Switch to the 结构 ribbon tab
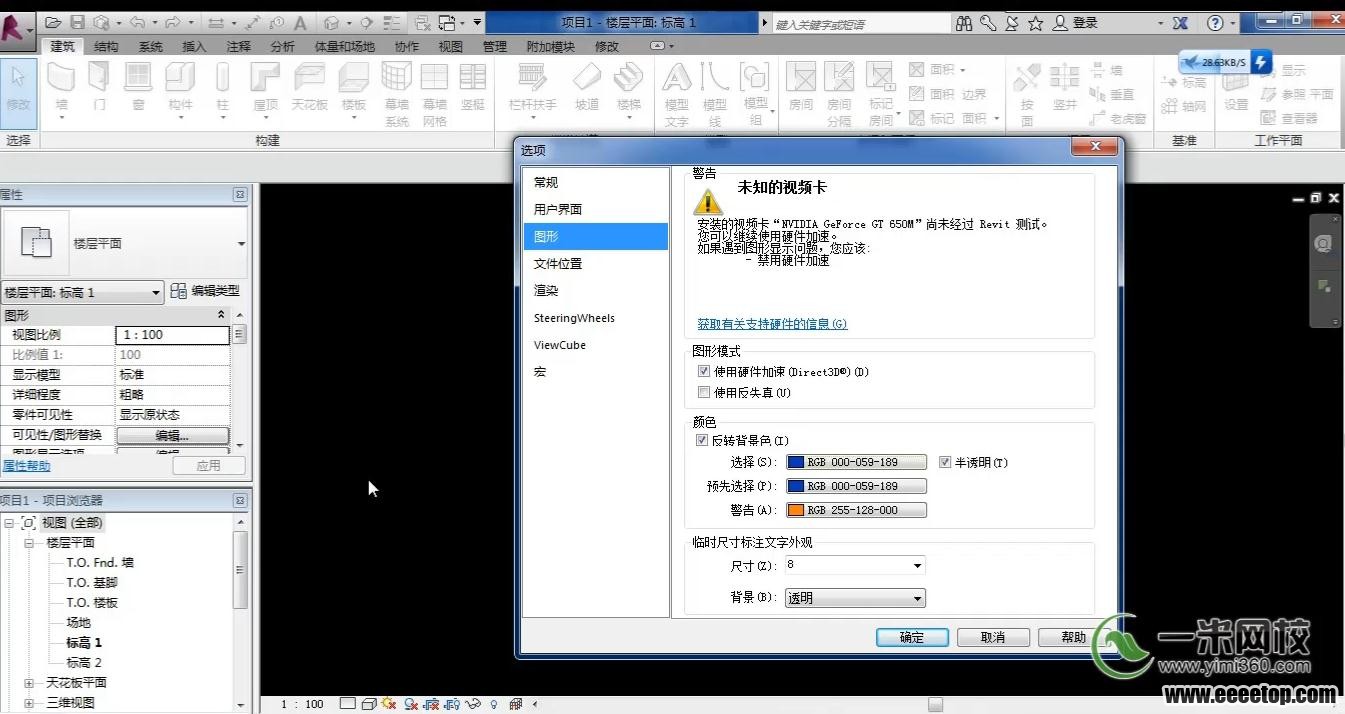 tap(106, 46)
